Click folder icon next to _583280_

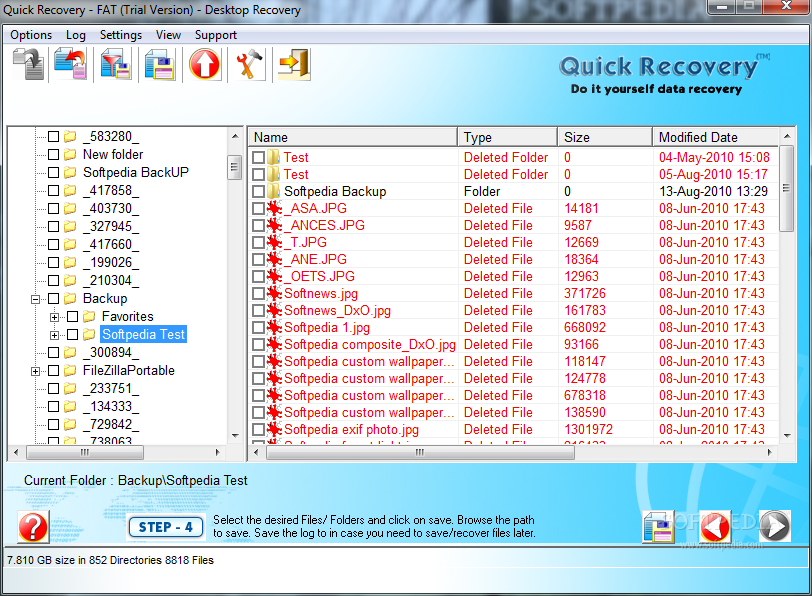pyautogui.click(x=70, y=137)
